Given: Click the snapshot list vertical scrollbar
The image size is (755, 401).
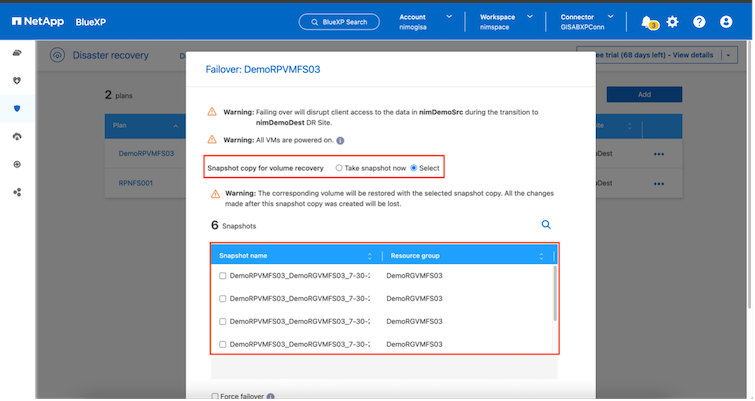Looking at the screenshot, I should click(555, 295).
